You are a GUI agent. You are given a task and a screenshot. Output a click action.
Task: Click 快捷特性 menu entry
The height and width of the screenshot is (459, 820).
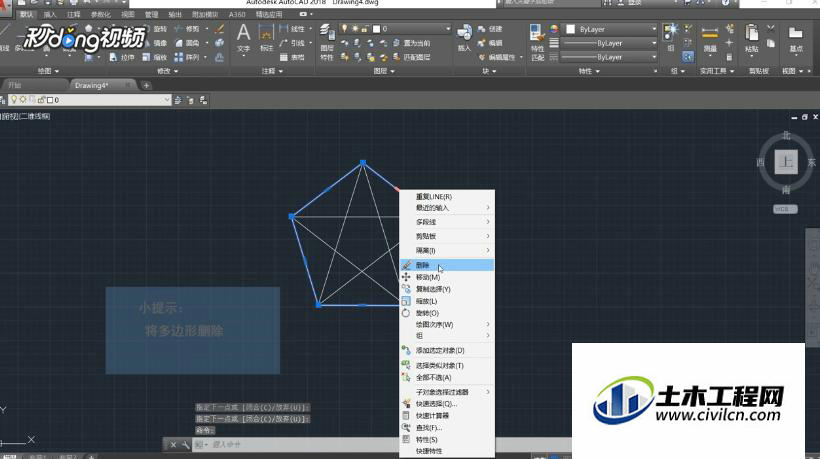pyautogui.click(x=447, y=451)
